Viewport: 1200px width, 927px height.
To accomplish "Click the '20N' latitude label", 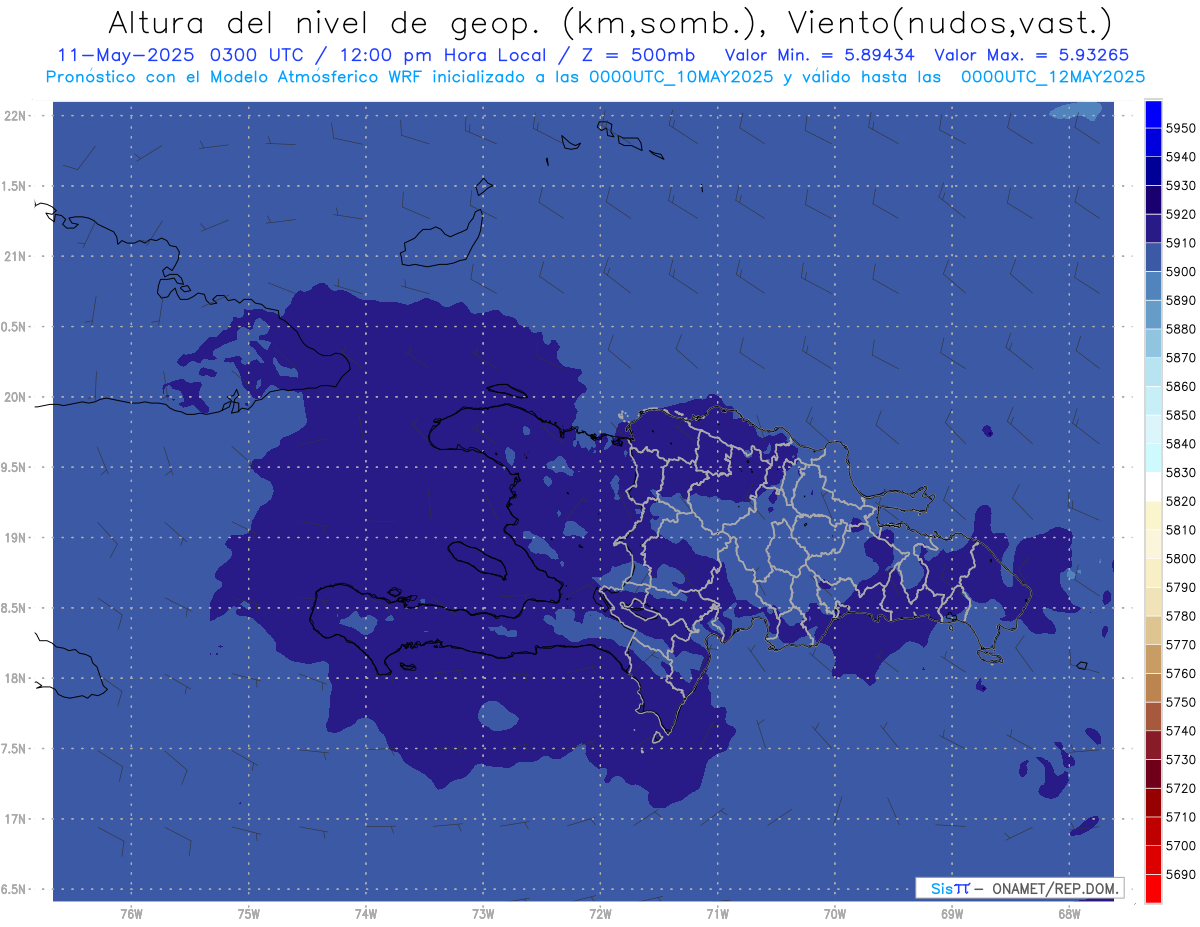I will [x=16, y=397].
